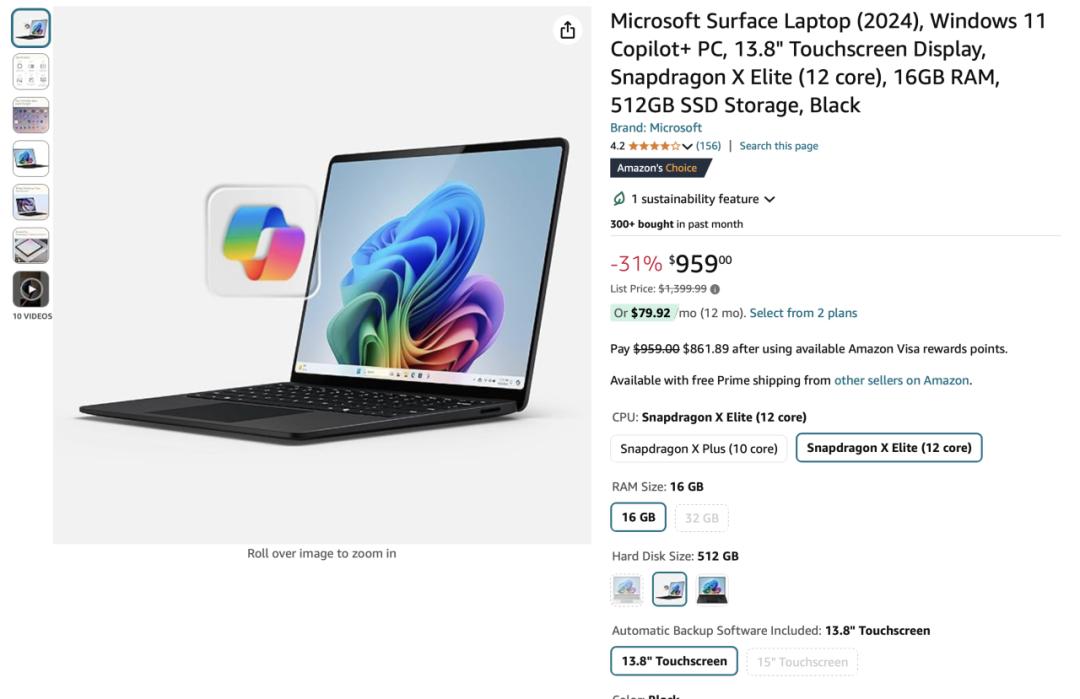Click the info icon beside List Price
The width and height of the screenshot is (1080, 699).
coord(715,289)
